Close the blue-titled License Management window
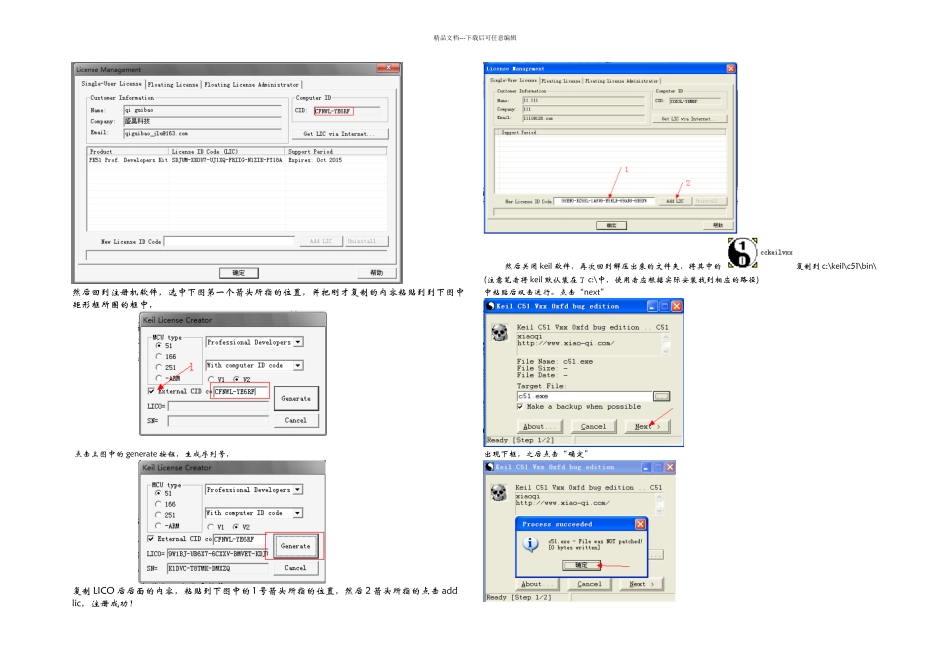The height and width of the screenshot is (672, 950). coord(731,68)
